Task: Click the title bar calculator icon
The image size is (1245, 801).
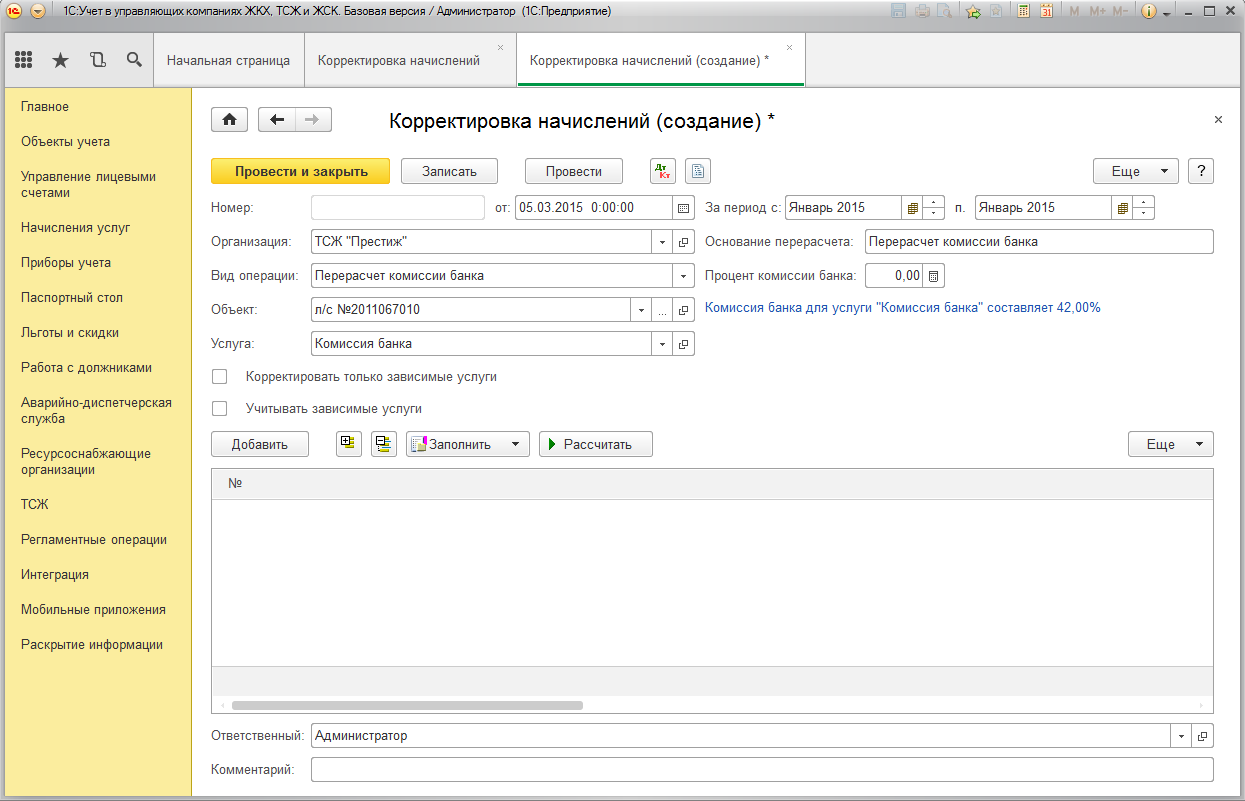Action: pyautogui.click(x=1024, y=11)
